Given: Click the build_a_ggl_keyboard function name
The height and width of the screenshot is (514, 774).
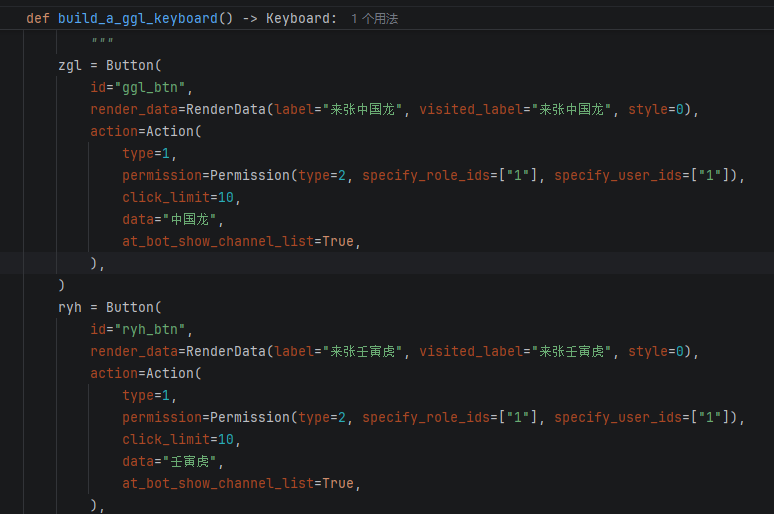Looking at the screenshot, I should coord(138,19).
